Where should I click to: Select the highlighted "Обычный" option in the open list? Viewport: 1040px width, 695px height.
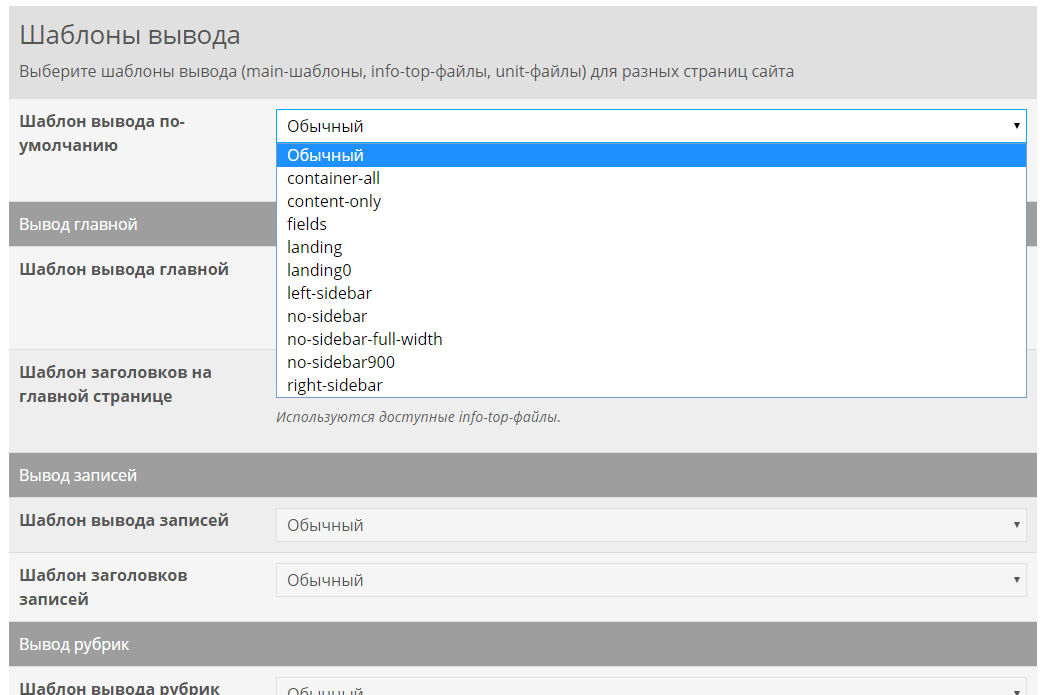[650, 155]
